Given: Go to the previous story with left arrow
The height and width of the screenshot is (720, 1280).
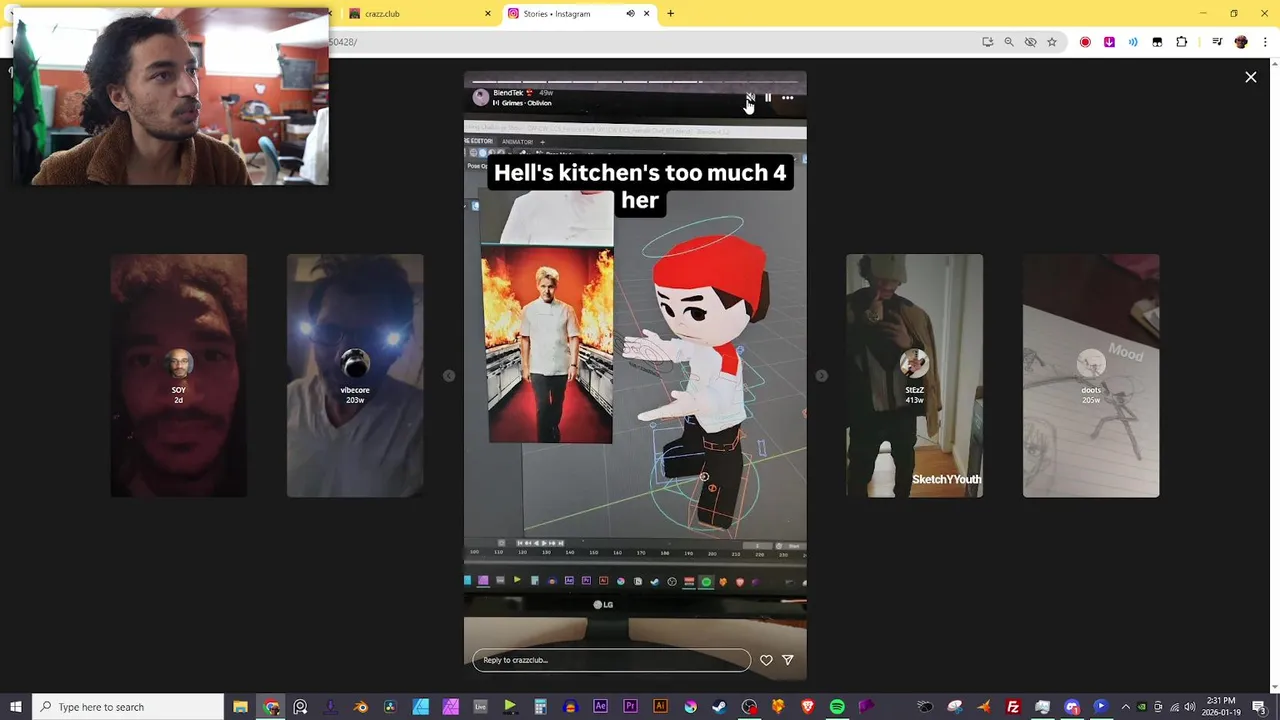Looking at the screenshot, I should click(449, 376).
